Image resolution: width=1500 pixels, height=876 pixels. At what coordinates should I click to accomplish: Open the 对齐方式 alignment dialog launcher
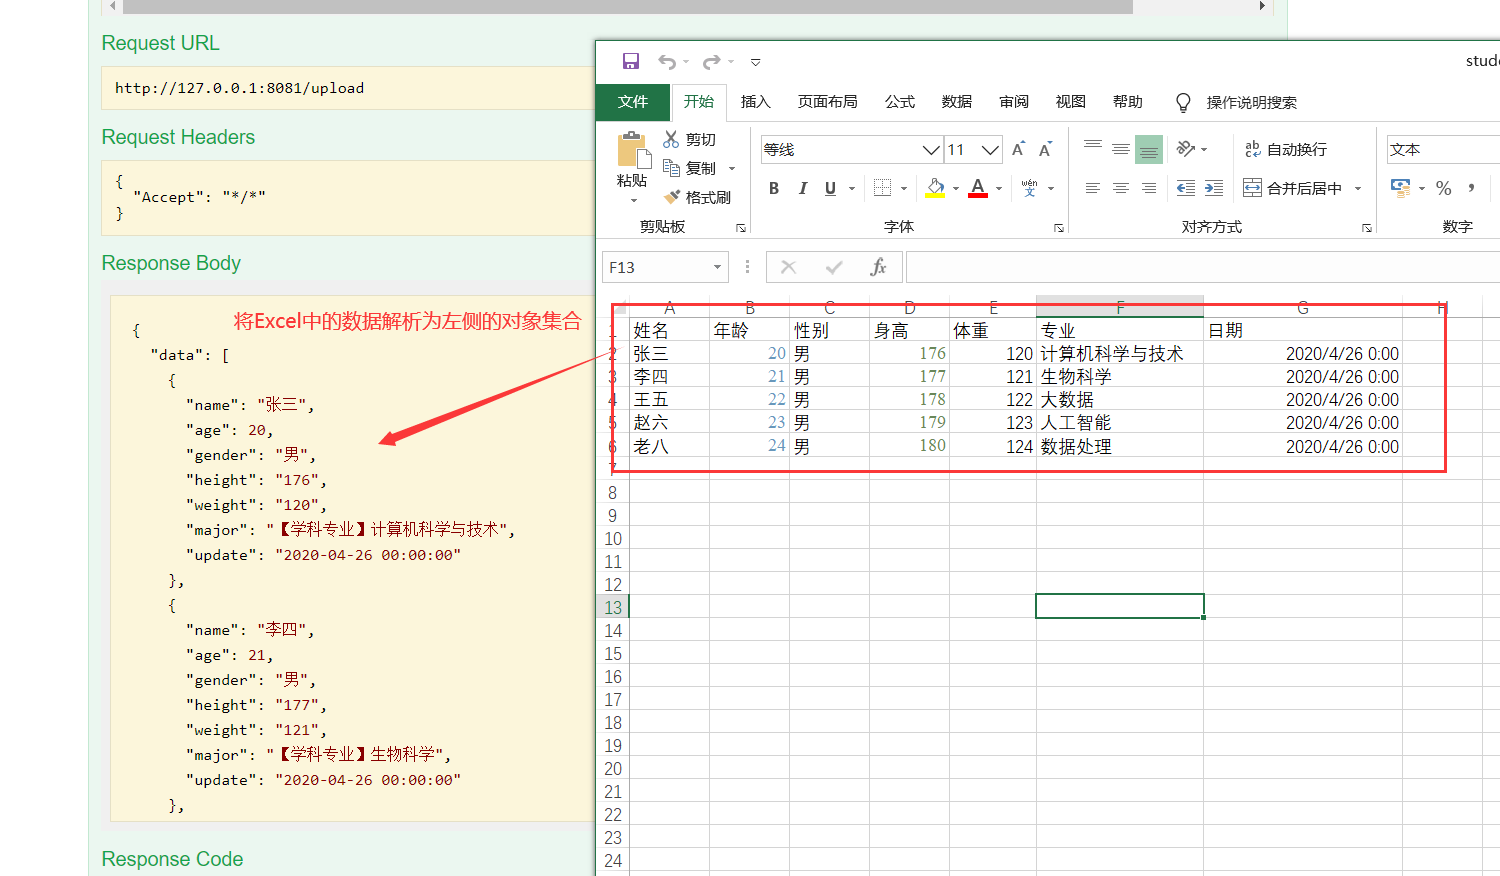(x=1367, y=228)
